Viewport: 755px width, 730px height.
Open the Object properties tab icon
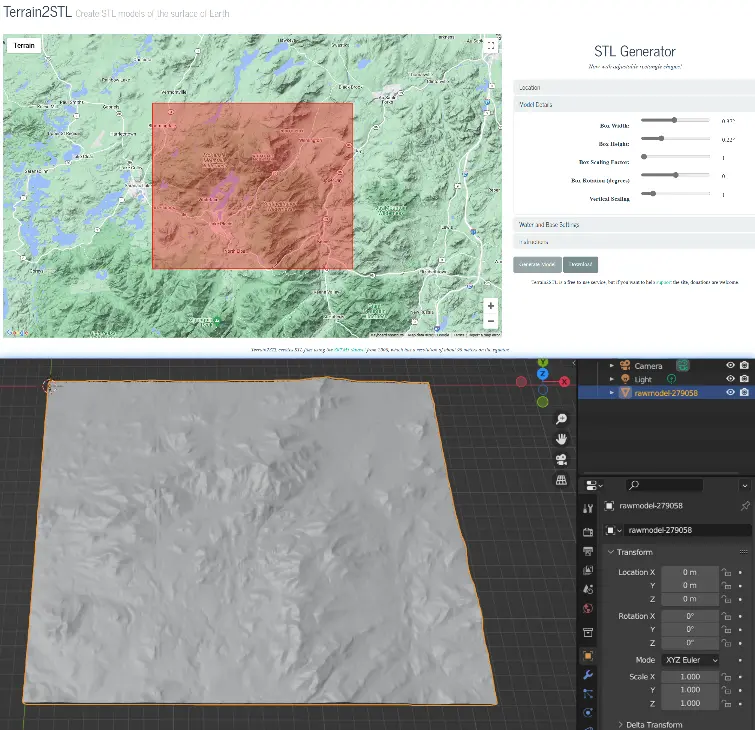click(588, 656)
